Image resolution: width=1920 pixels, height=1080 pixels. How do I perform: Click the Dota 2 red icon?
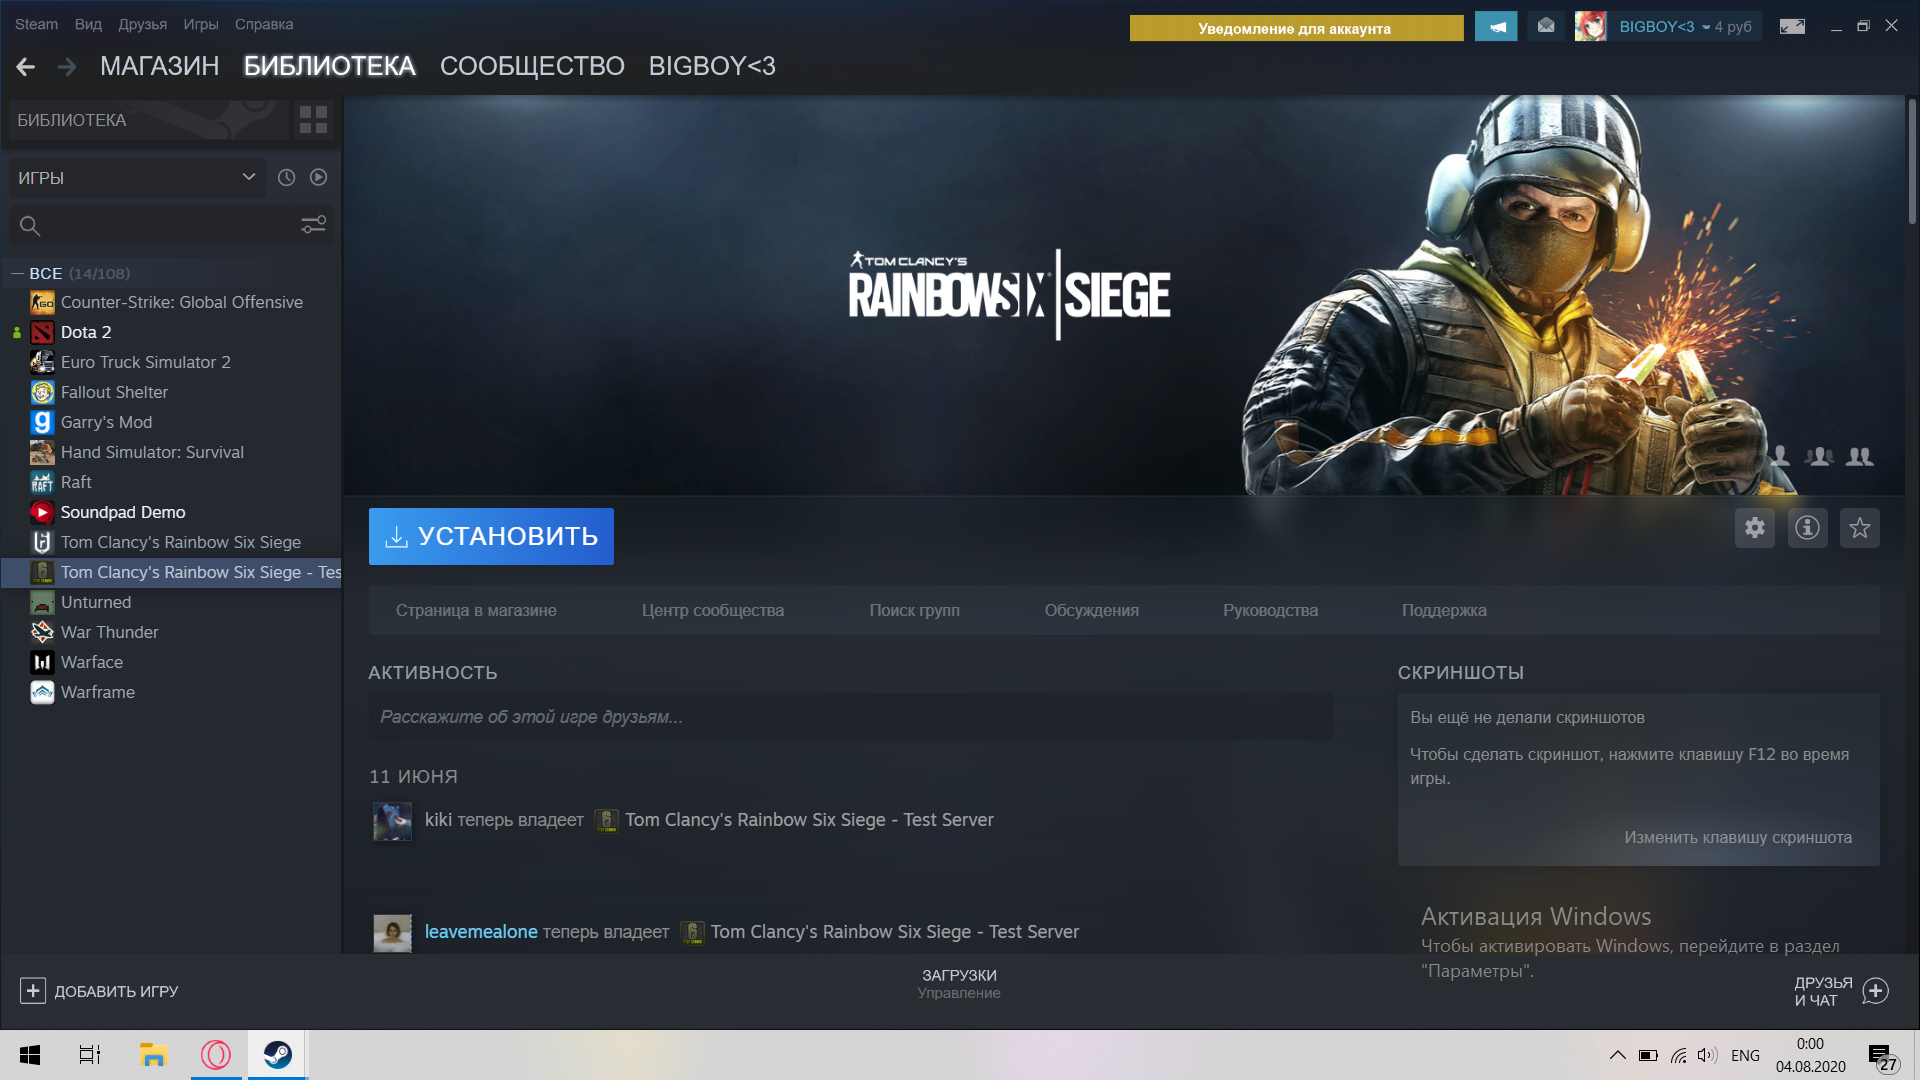coord(42,332)
